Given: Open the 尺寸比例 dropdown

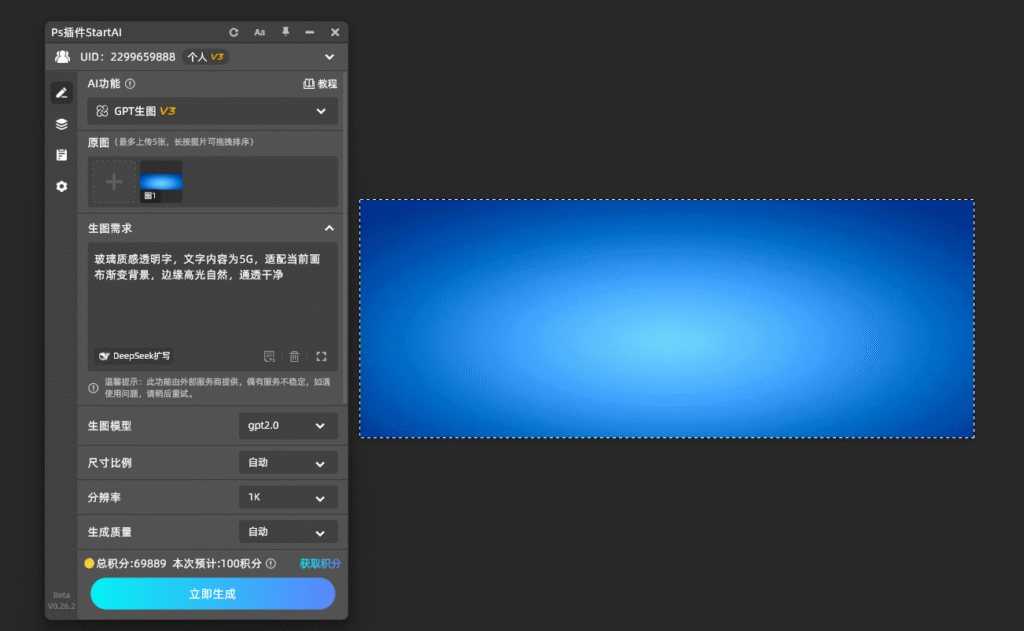Looking at the screenshot, I should 288,462.
